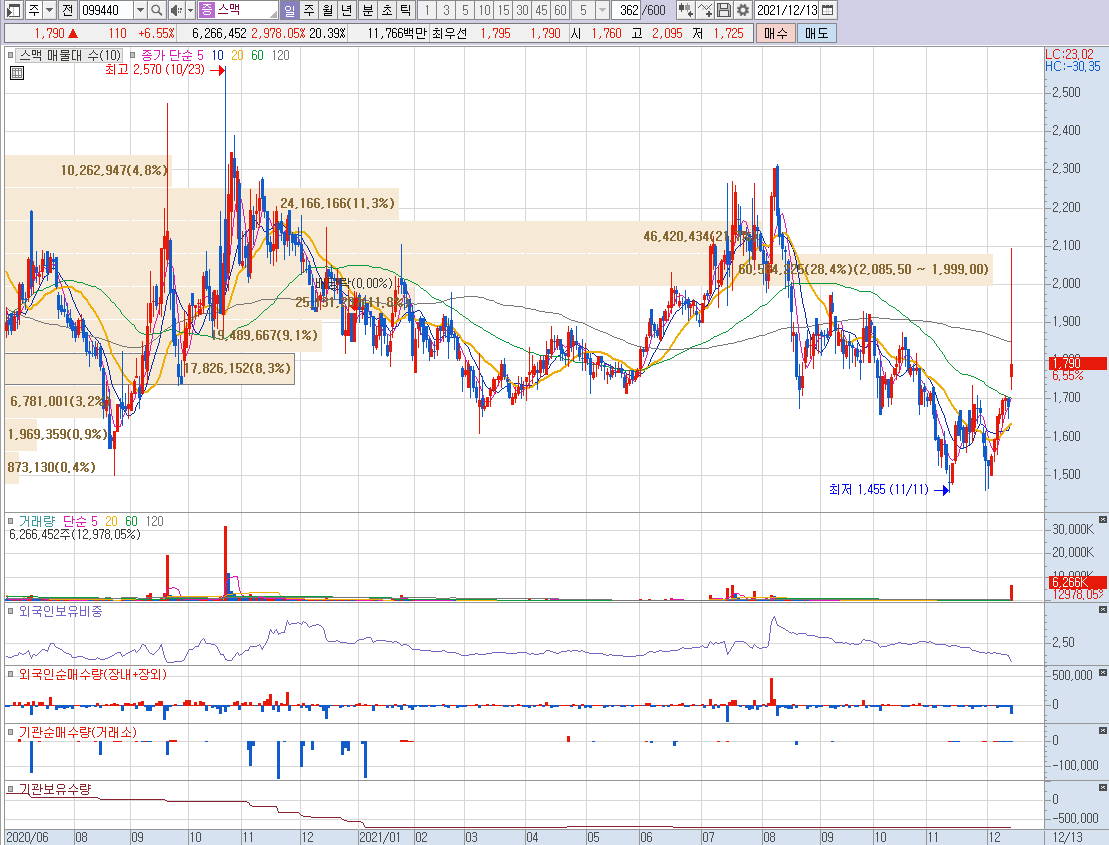Click the stock code field 099440
This screenshot has height=845, width=1109.
(x=105, y=10)
